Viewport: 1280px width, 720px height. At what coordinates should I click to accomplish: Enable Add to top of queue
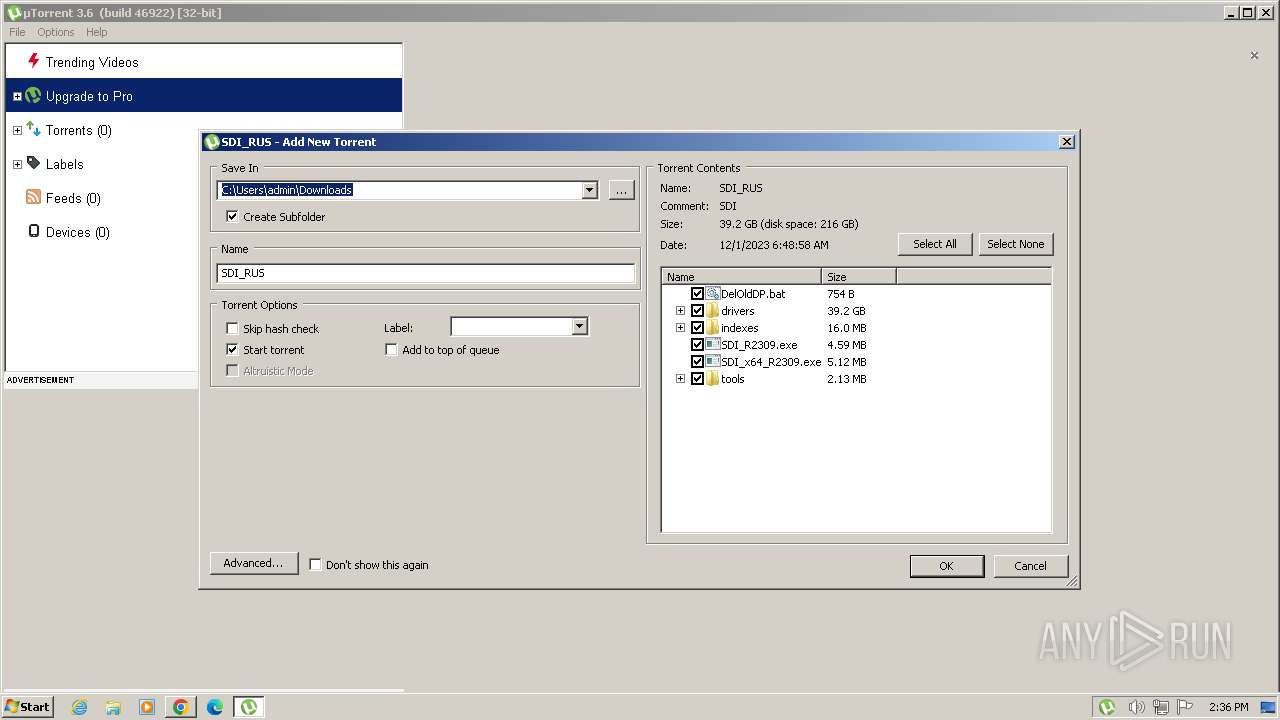(x=391, y=349)
